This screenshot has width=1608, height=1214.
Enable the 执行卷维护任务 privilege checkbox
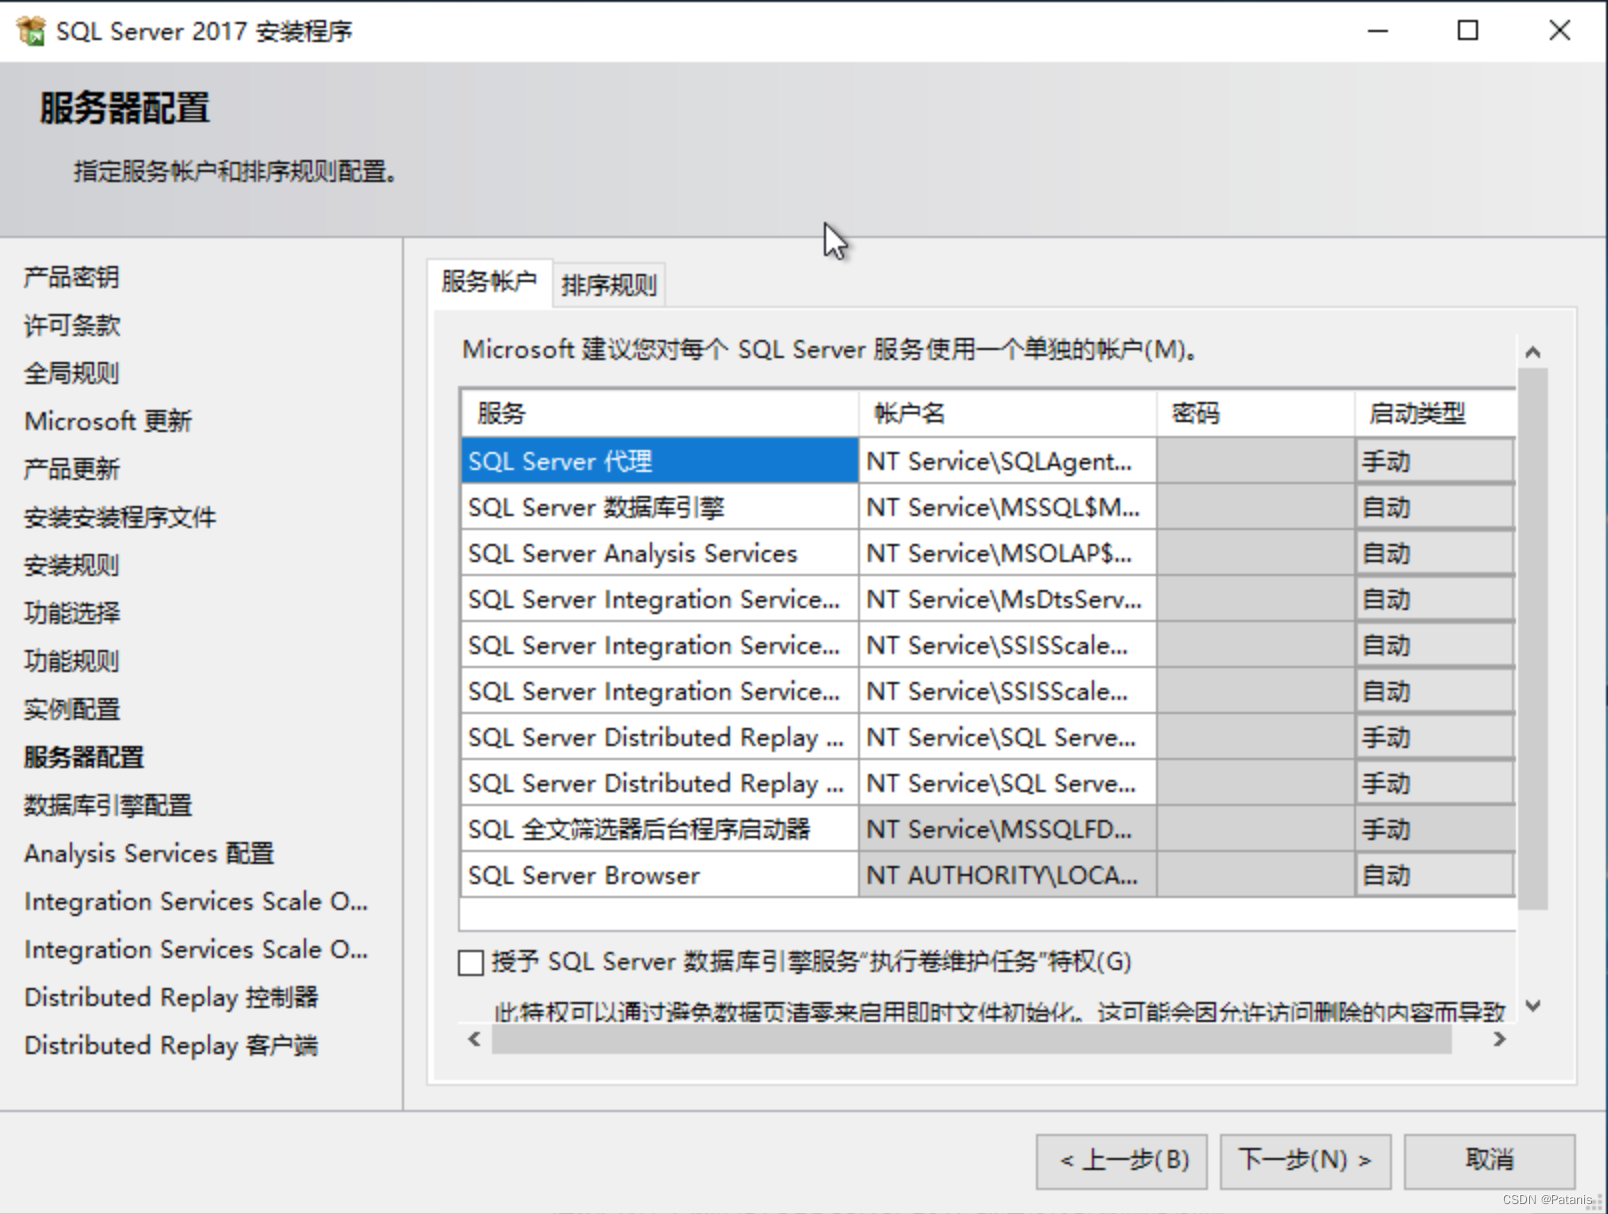pyautogui.click(x=471, y=962)
